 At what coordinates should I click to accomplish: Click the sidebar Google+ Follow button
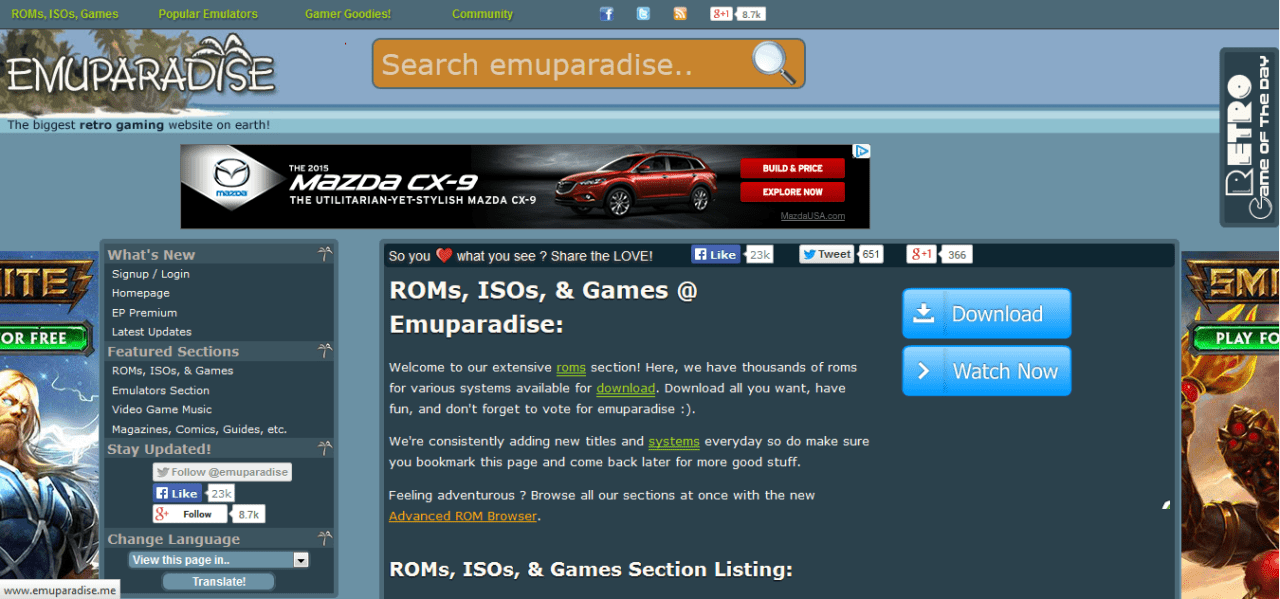190,514
